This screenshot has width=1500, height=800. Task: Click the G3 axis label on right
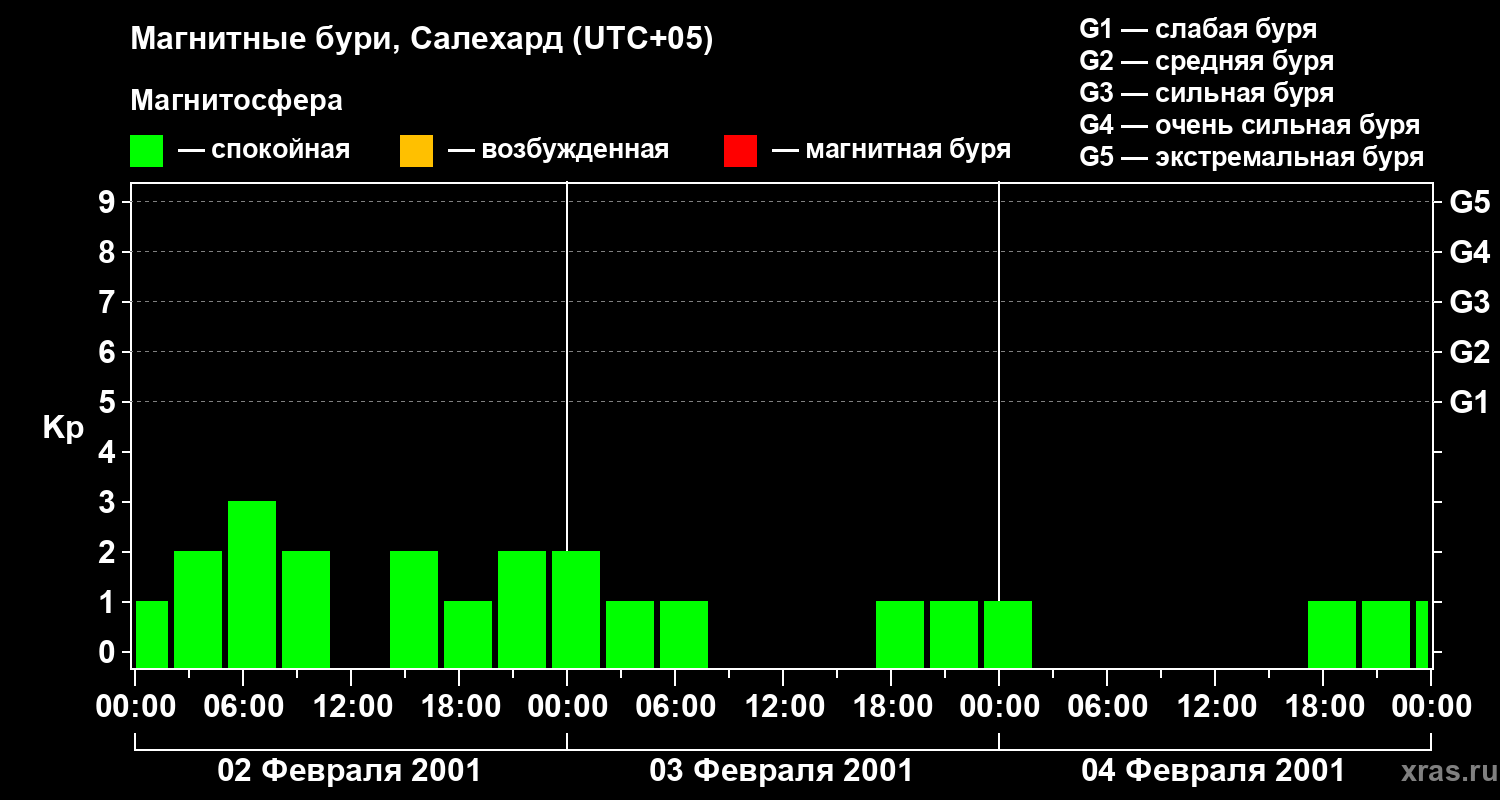(1470, 303)
